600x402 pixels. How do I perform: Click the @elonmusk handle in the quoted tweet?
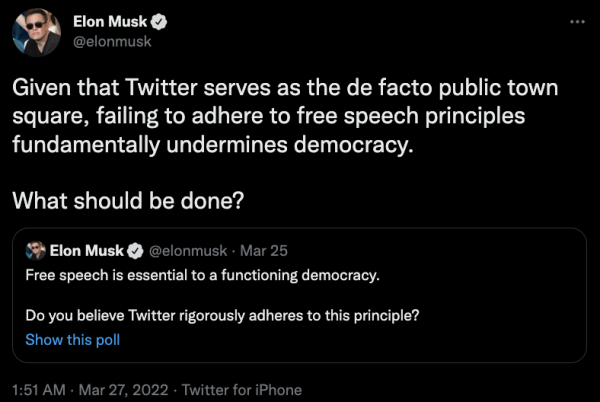(x=188, y=251)
